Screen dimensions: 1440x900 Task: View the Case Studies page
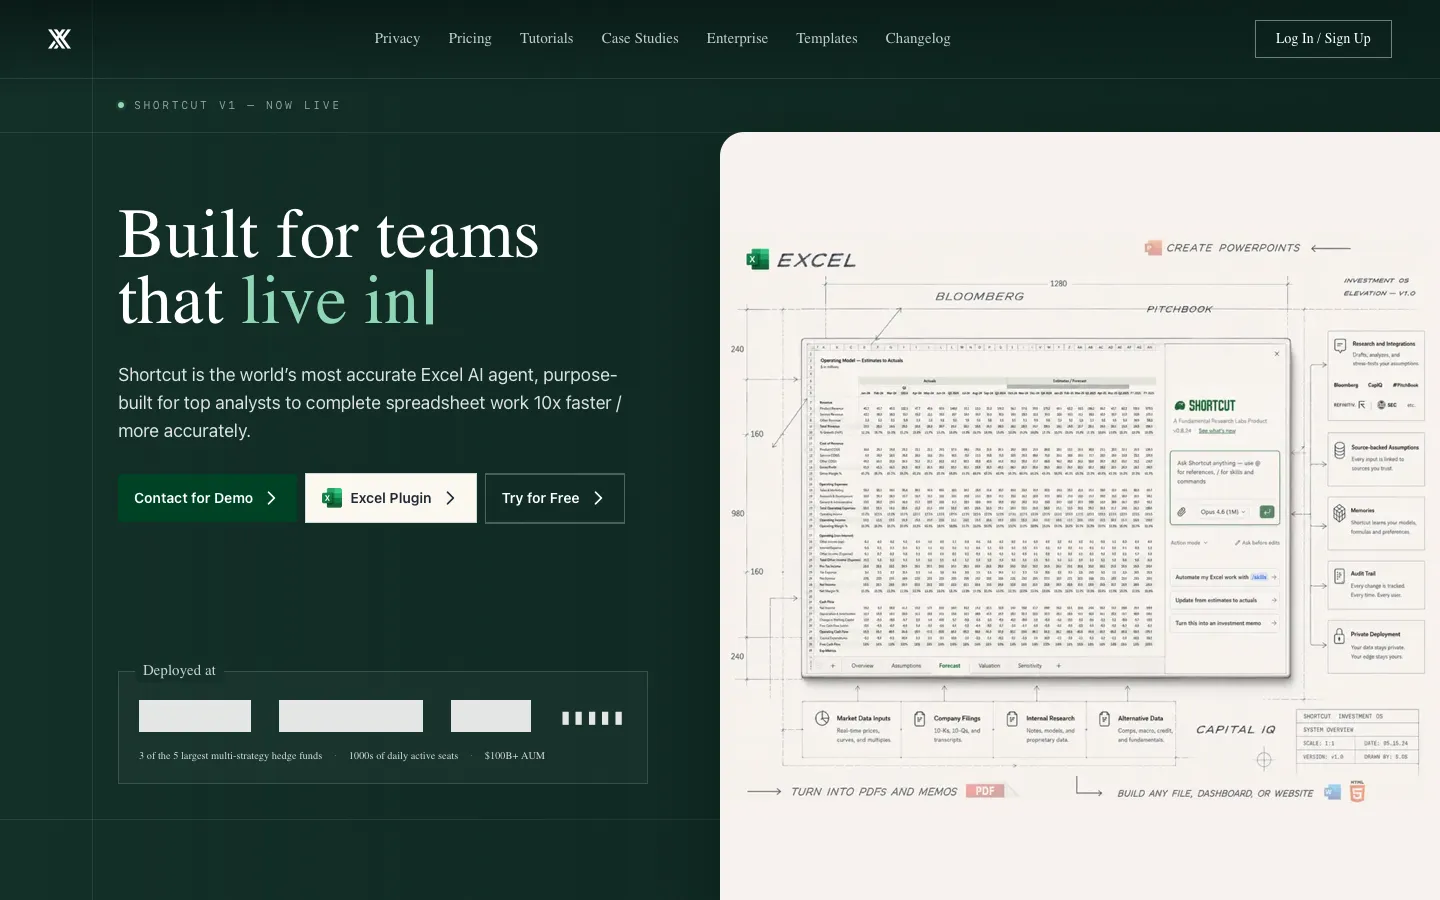point(640,39)
